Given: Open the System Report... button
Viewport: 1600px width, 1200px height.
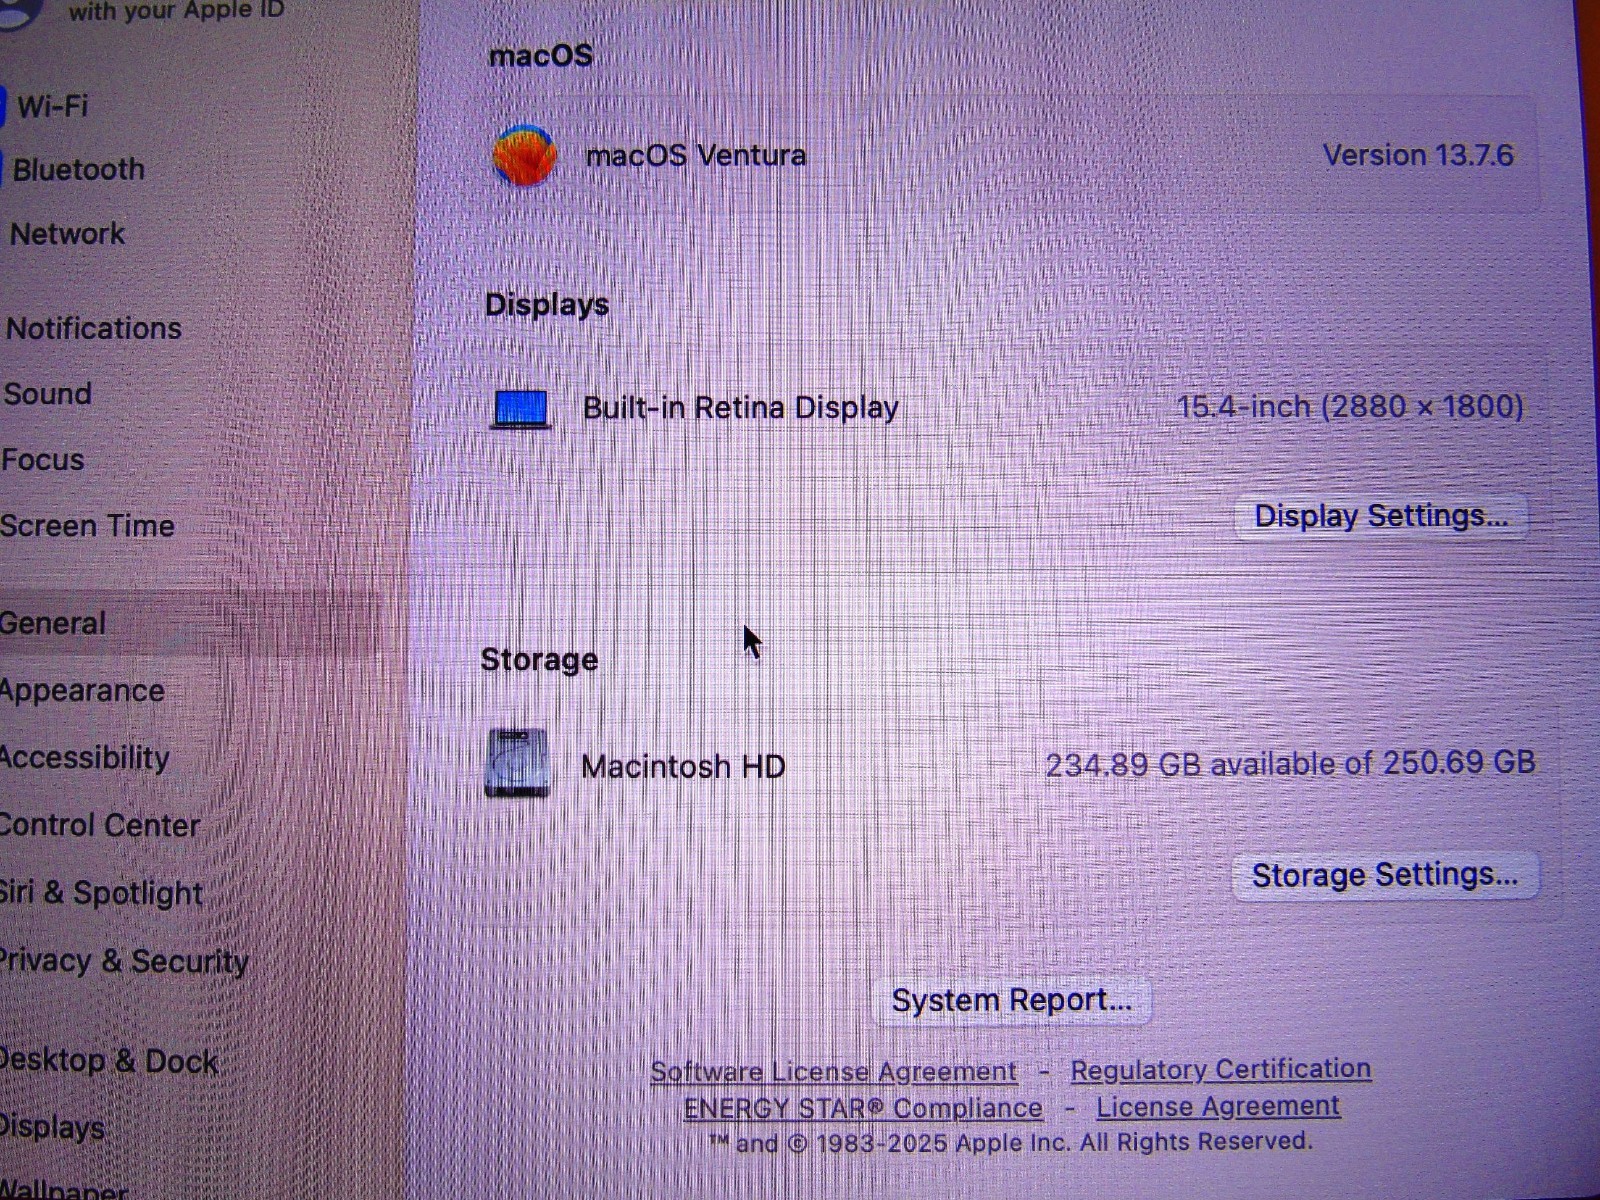Looking at the screenshot, I should 1012,1001.
